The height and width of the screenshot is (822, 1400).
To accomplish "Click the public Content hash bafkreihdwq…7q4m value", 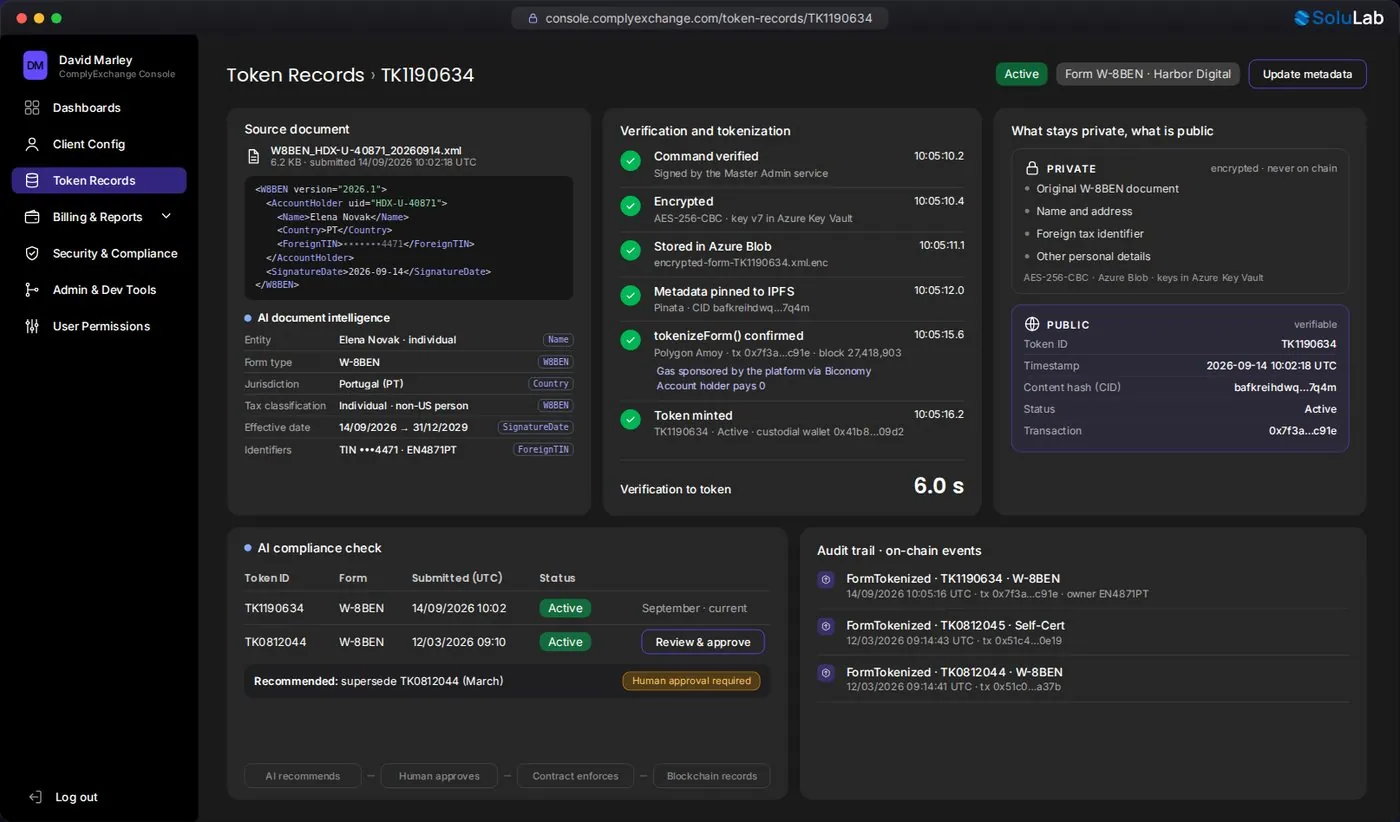I will 1285,388.
